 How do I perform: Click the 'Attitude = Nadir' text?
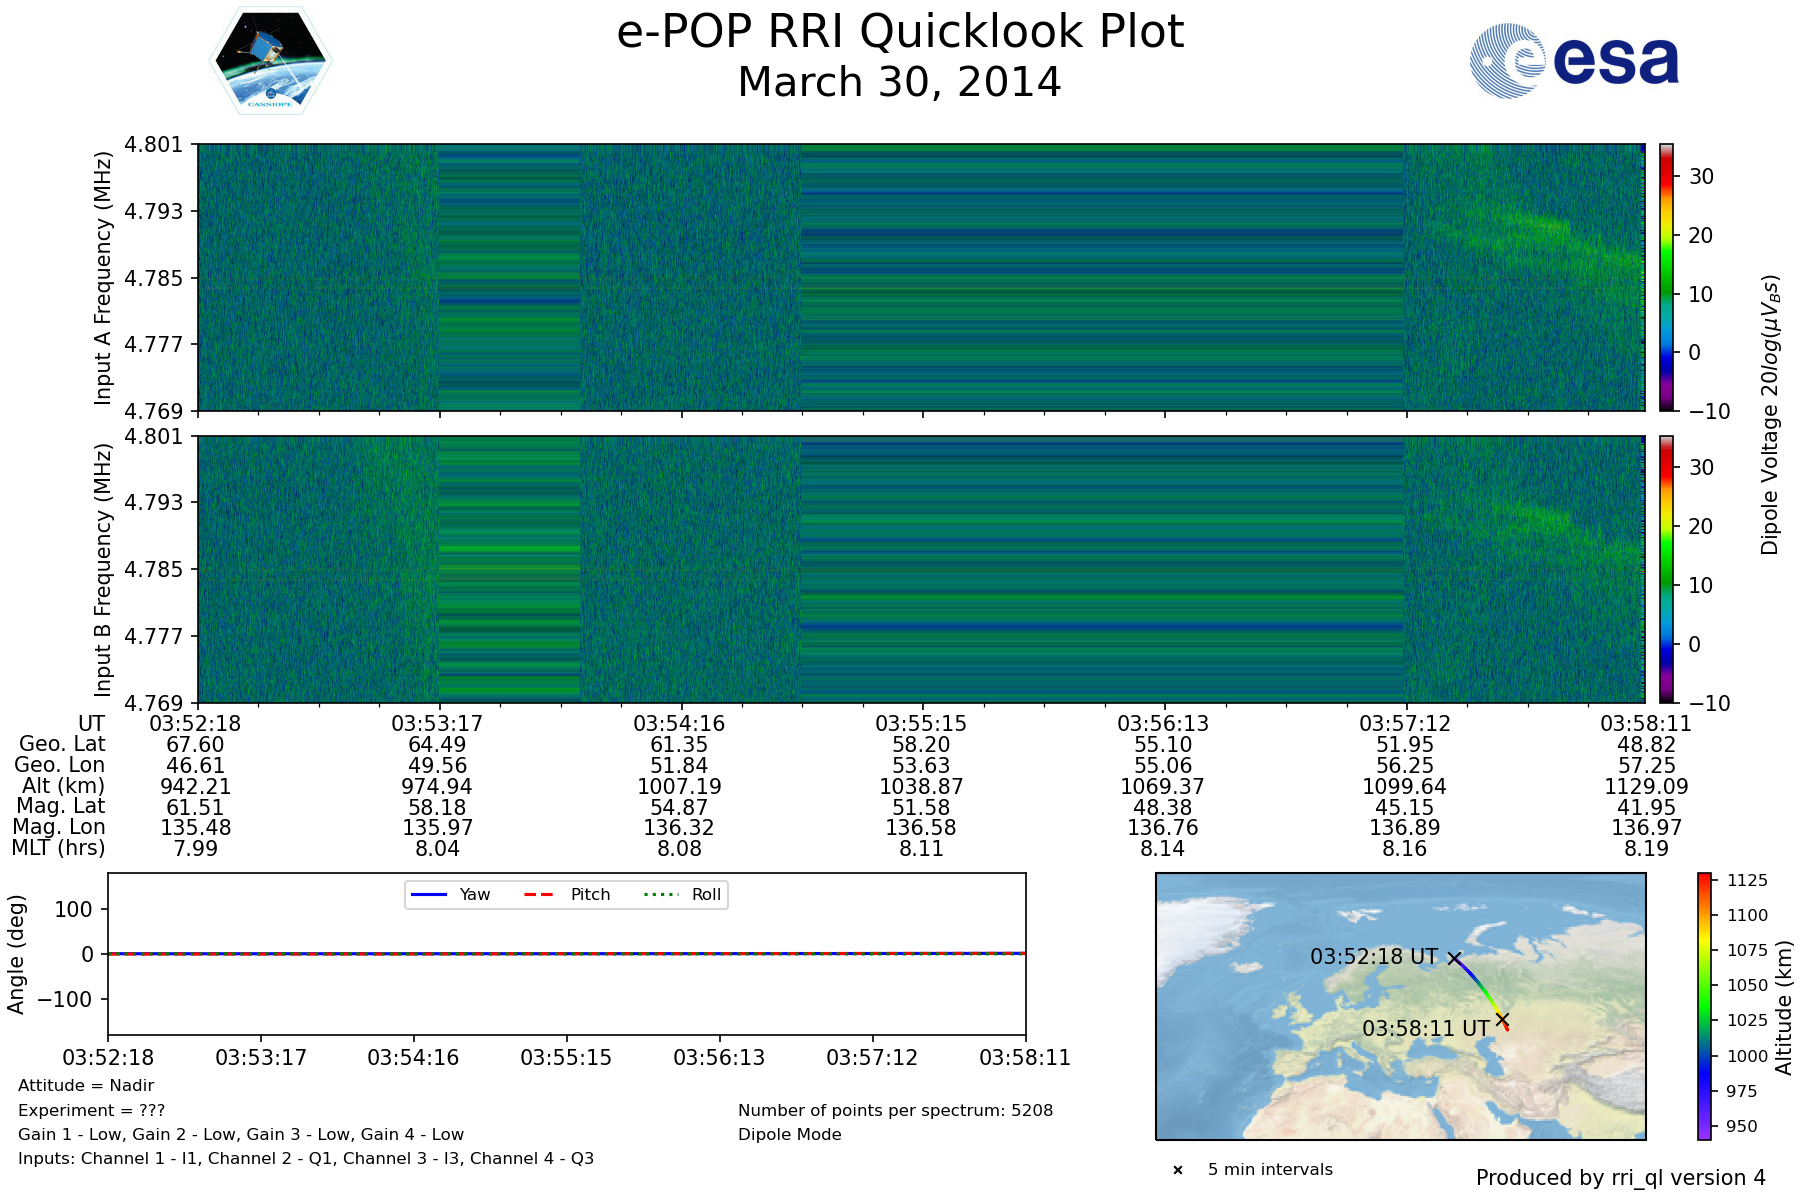coord(86,1085)
